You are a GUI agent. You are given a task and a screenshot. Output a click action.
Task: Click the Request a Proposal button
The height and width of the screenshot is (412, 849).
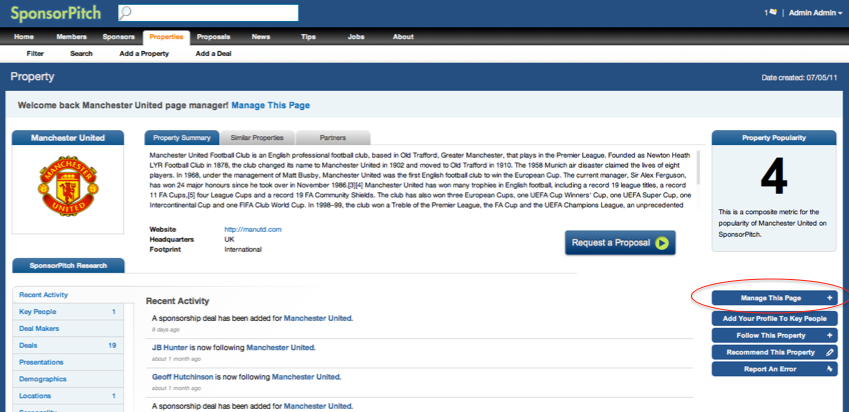point(620,243)
